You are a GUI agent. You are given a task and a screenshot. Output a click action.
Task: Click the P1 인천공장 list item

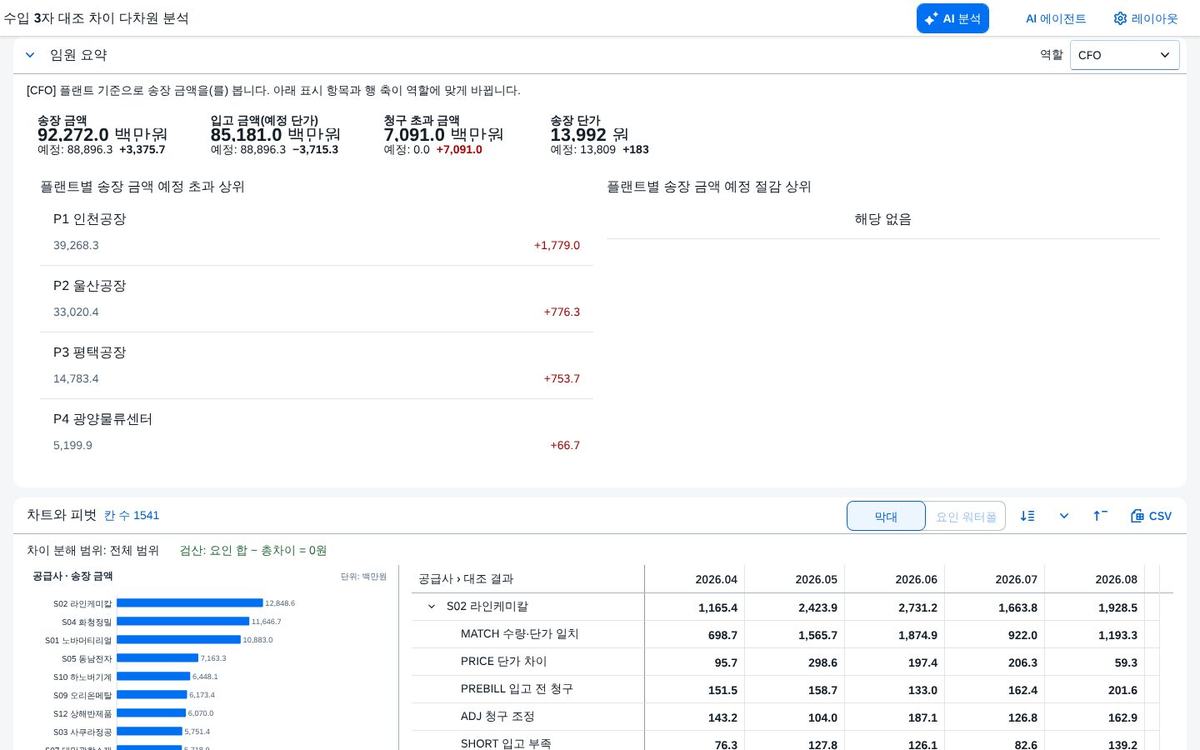tap(316, 232)
